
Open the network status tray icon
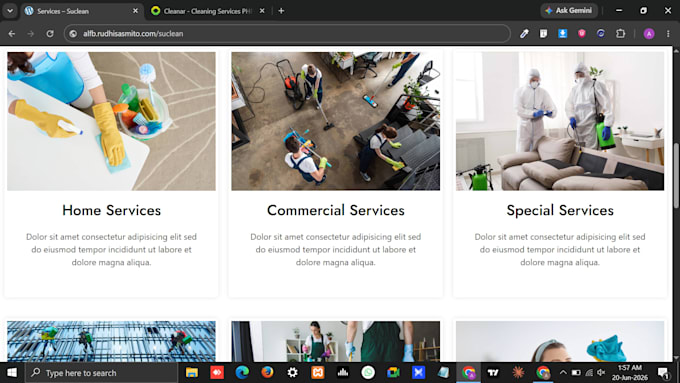(x=589, y=373)
